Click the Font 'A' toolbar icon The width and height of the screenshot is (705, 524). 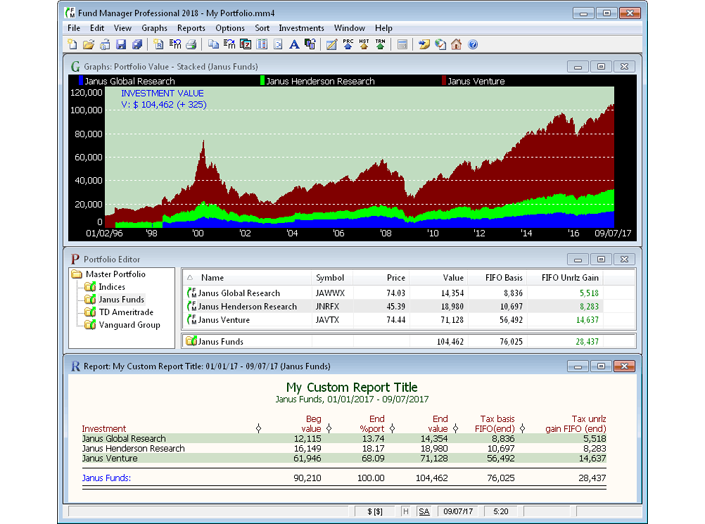tap(294, 44)
